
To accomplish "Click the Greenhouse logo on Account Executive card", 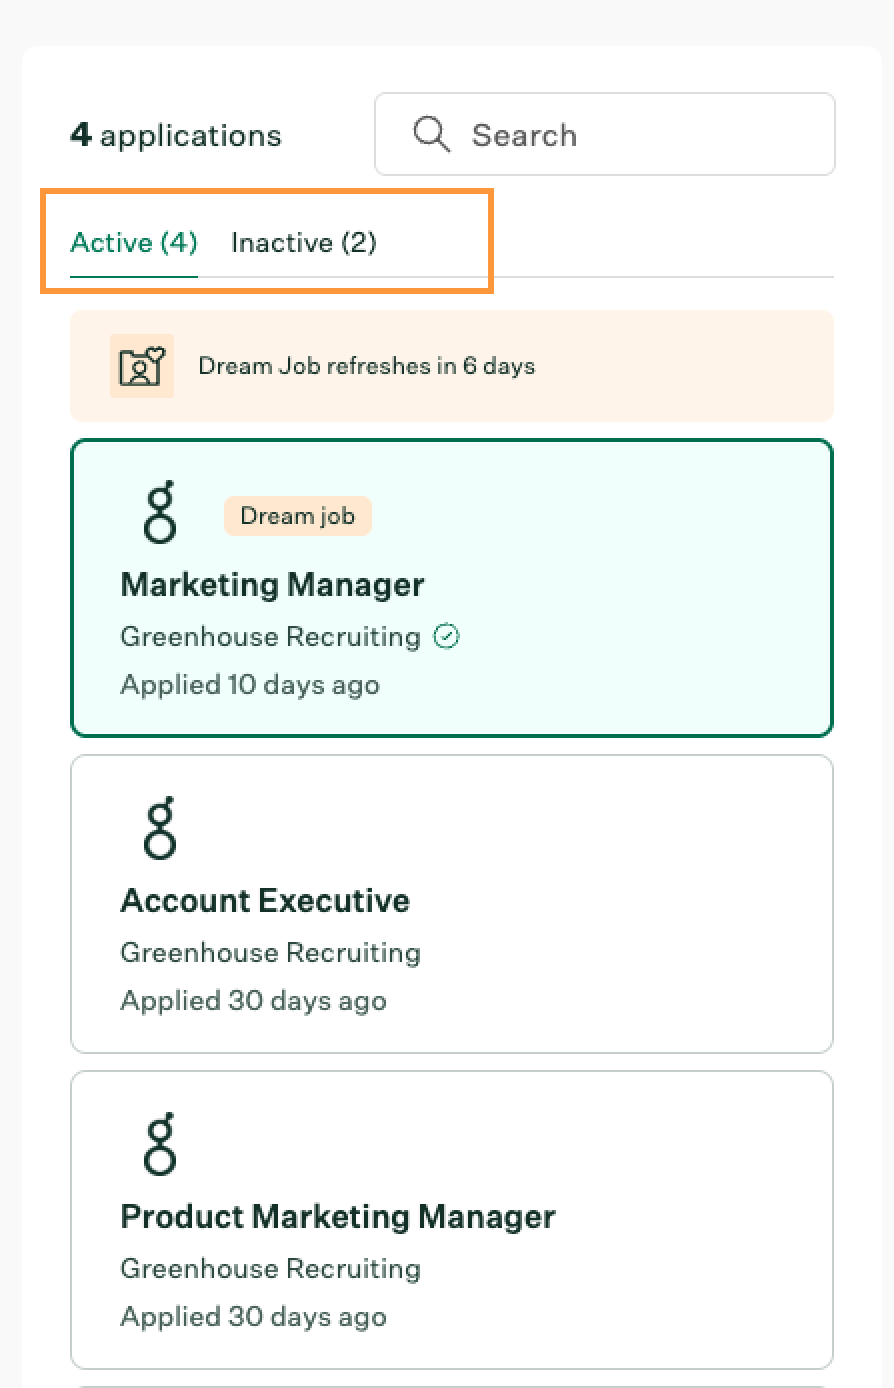I will tap(160, 827).
